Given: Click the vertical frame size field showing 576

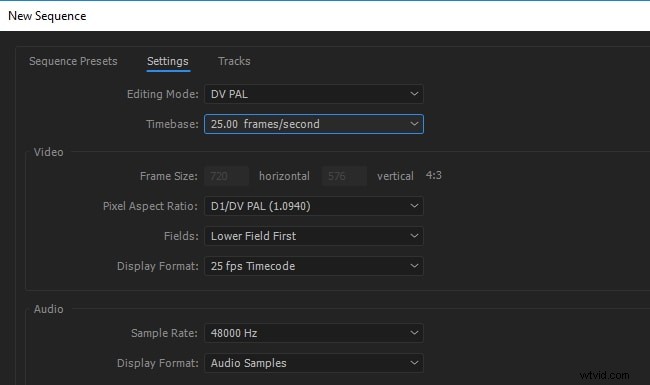Looking at the screenshot, I should point(344,176).
